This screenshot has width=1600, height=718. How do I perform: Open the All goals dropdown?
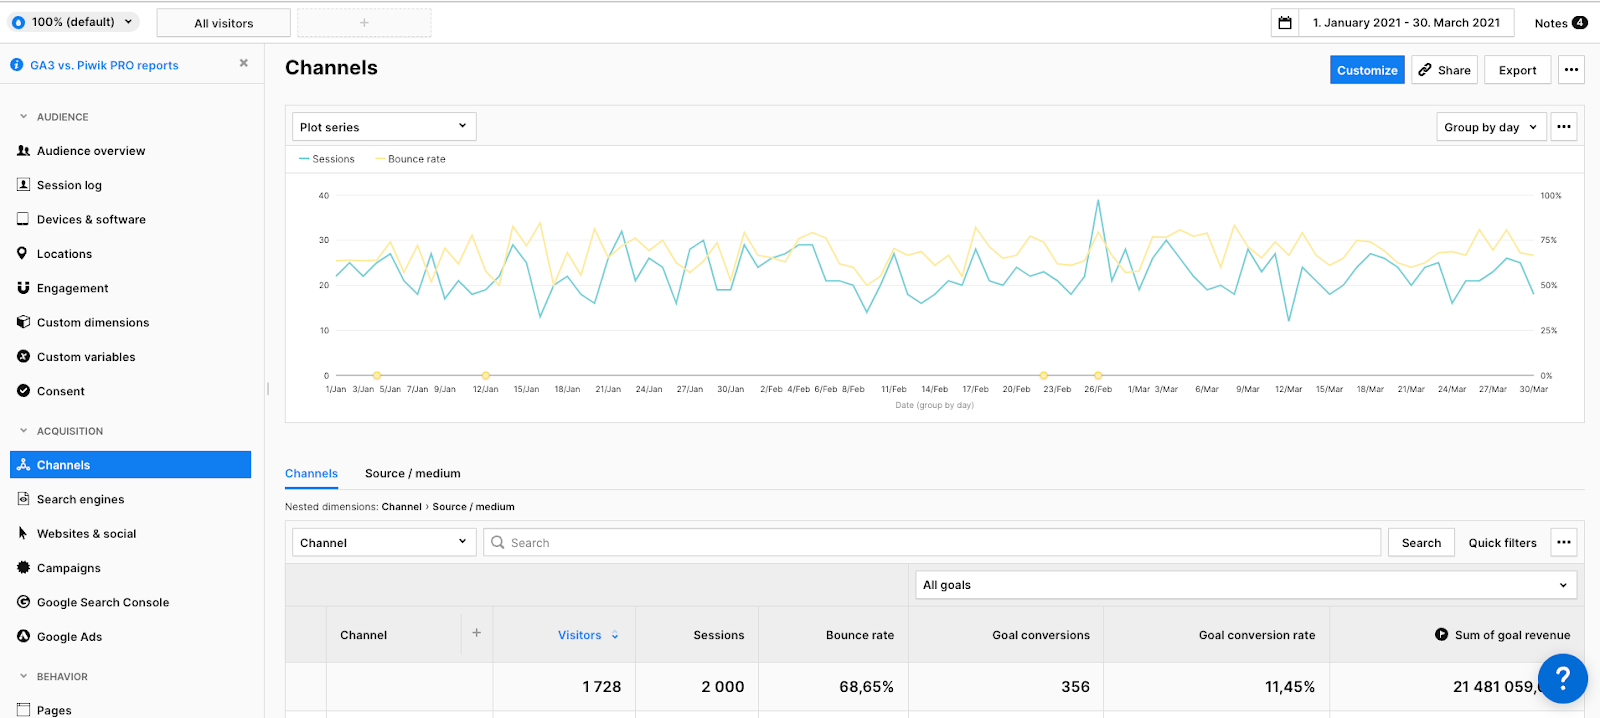tap(1245, 585)
